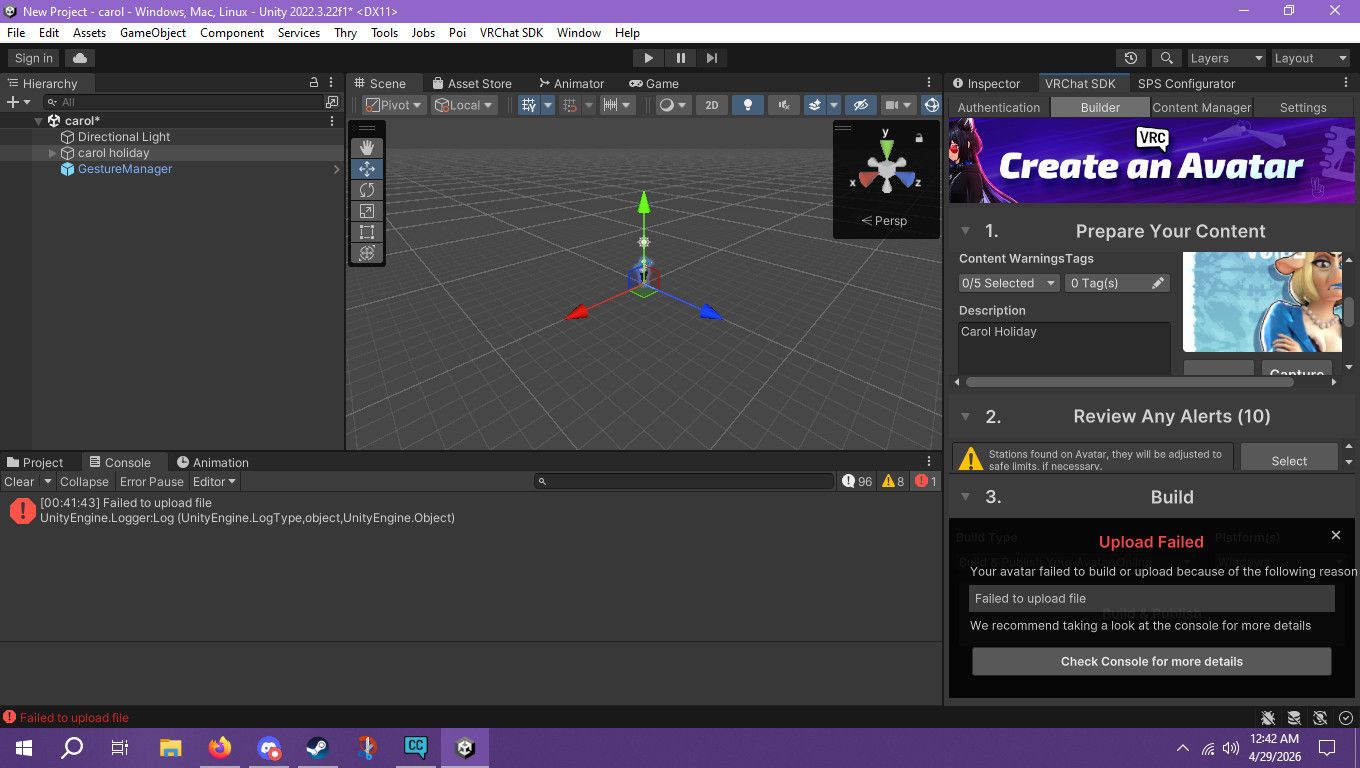Select the Rect tool in Scene toolbar
Image resolution: width=1360 pixels, height=768 pixels.
point(367,232)
